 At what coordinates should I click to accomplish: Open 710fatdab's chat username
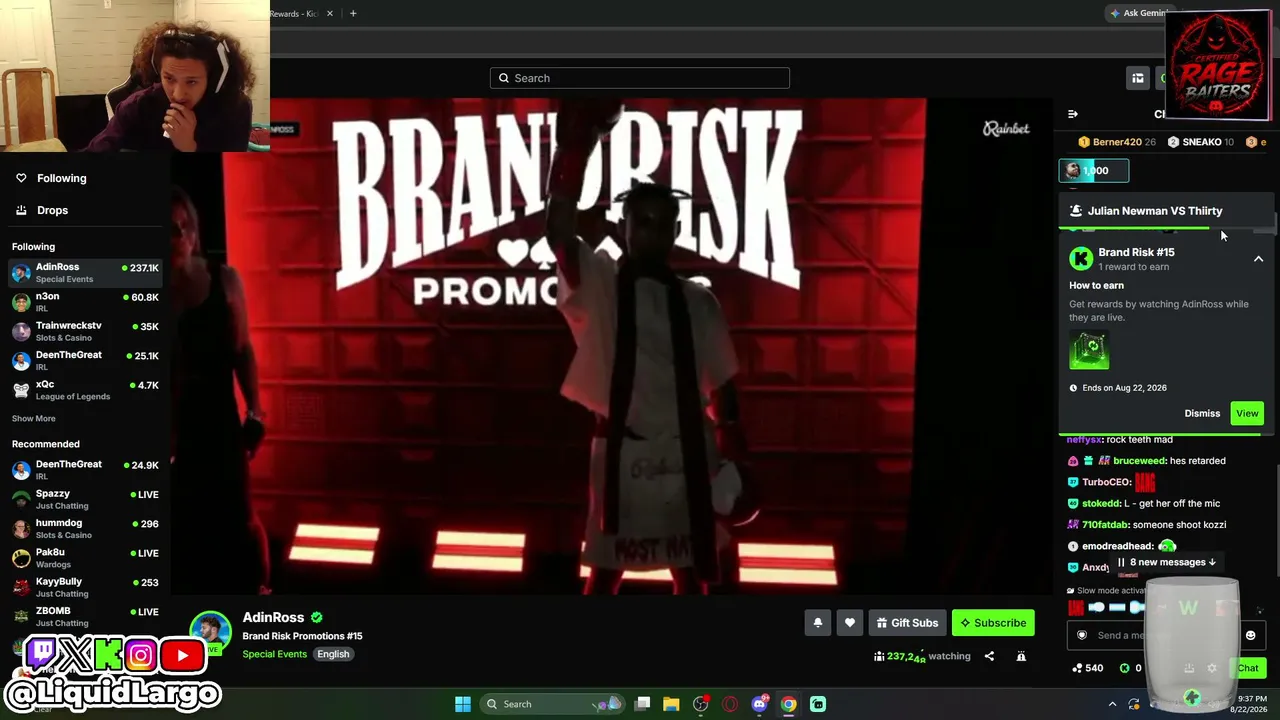[1105, 525]
